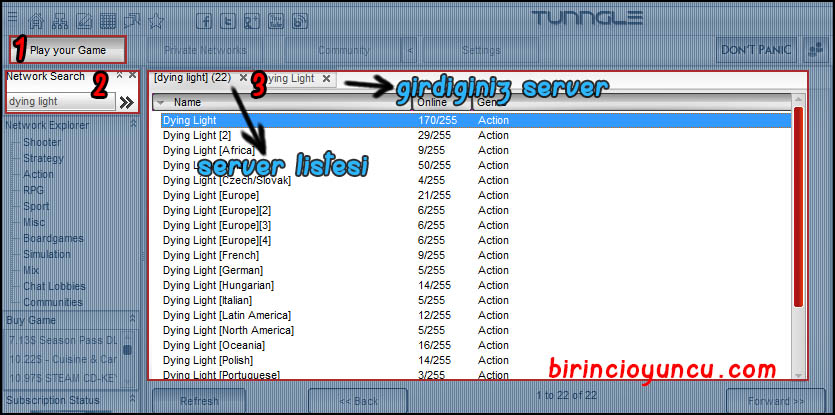This screenshot has width=835, height=415.
Task: Open the favorites star icon
Action: (x=155, y=21)
